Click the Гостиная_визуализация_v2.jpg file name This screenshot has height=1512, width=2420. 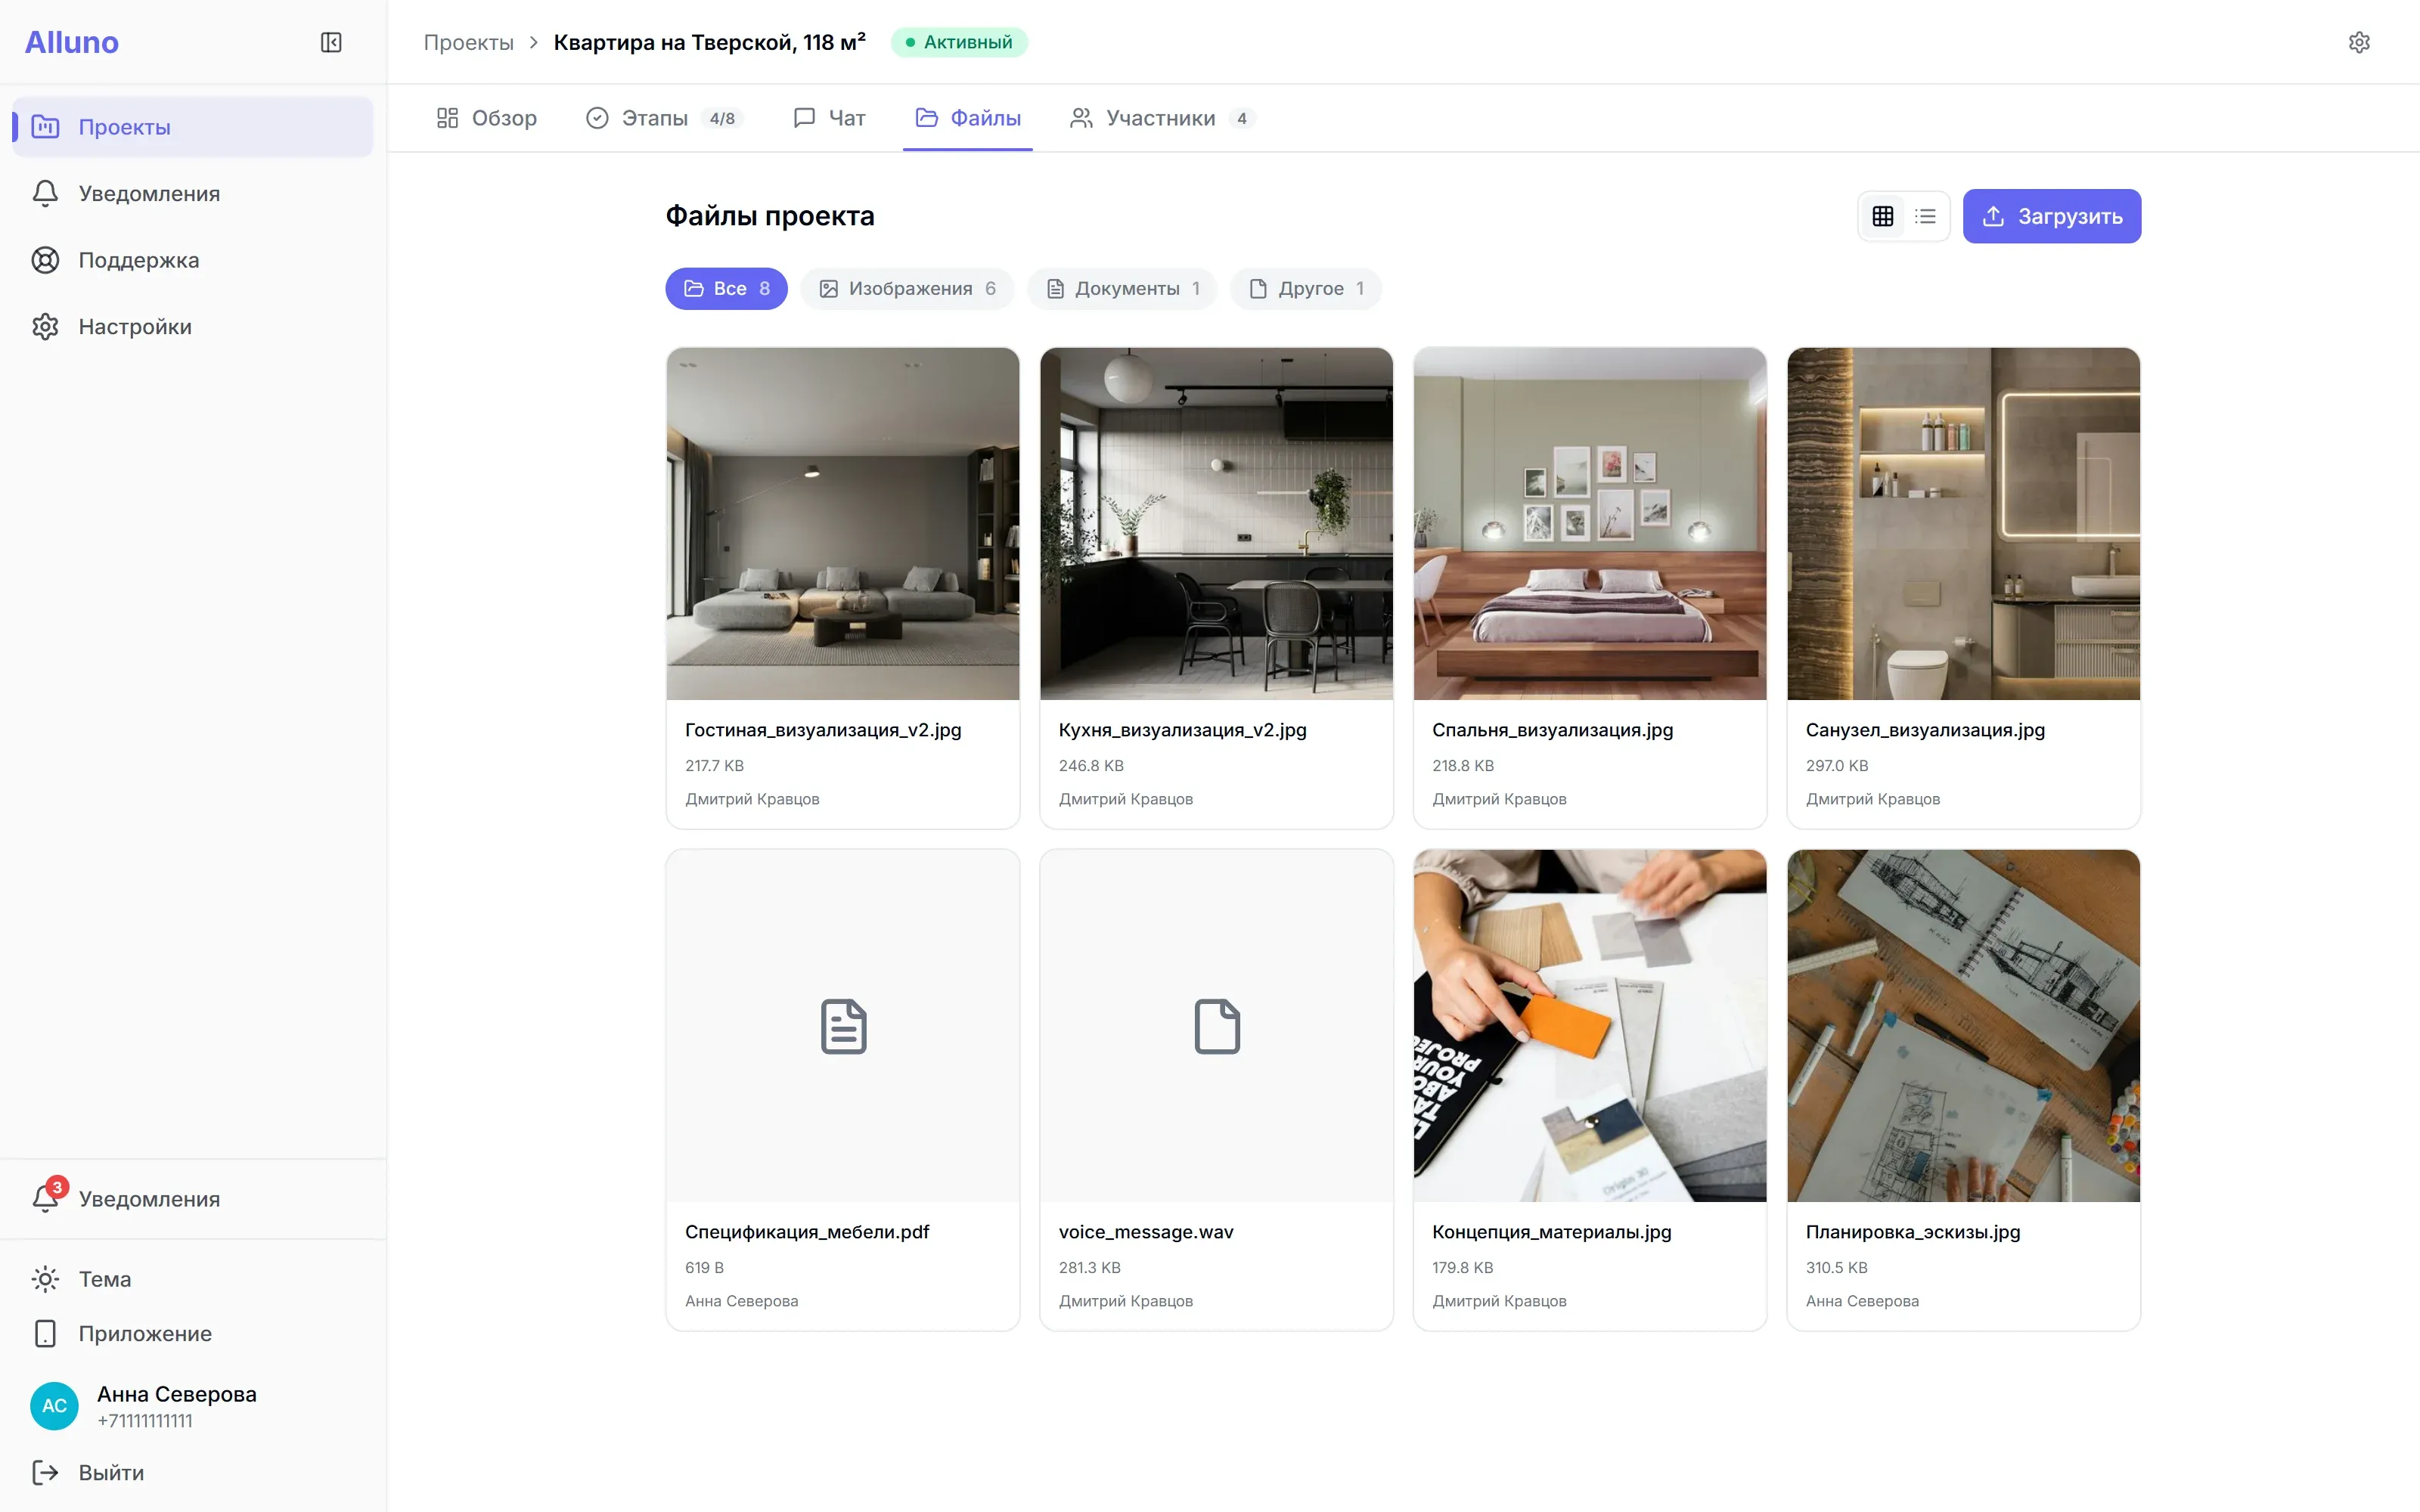point(823,730)
